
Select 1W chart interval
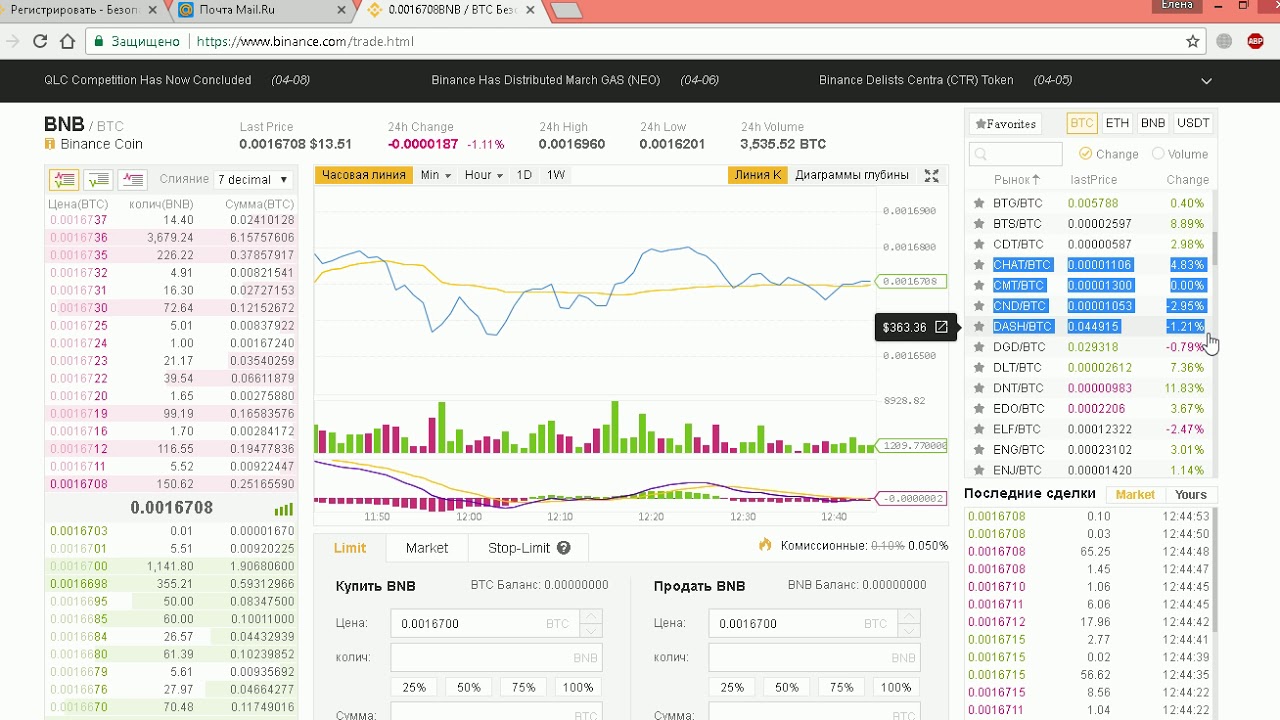point(556,175)
